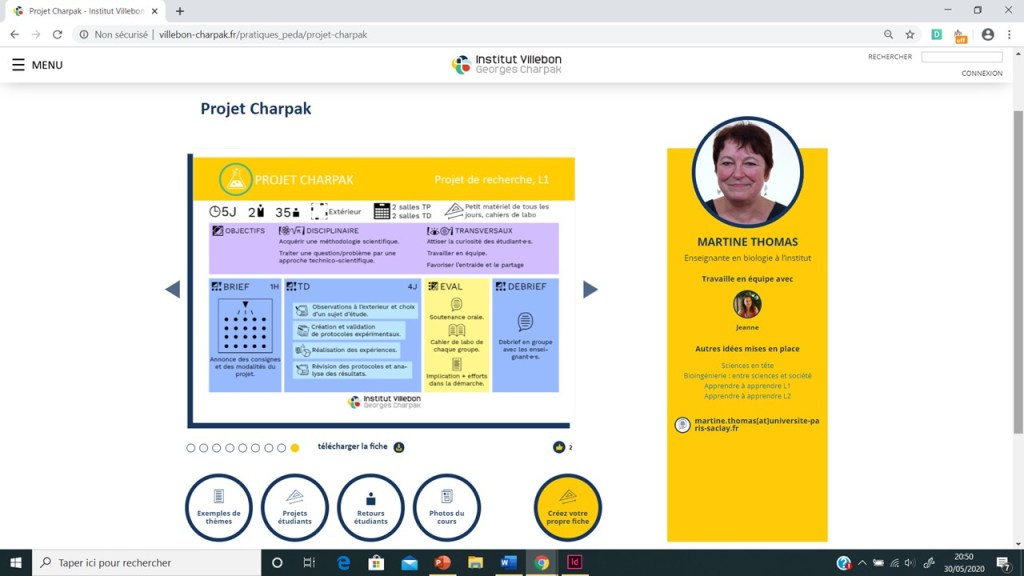Image resolution: width=1024 pixels, height=576 pixels.
Task: Click the thumbs-up like icon
Action: click(x=559, y=447)
